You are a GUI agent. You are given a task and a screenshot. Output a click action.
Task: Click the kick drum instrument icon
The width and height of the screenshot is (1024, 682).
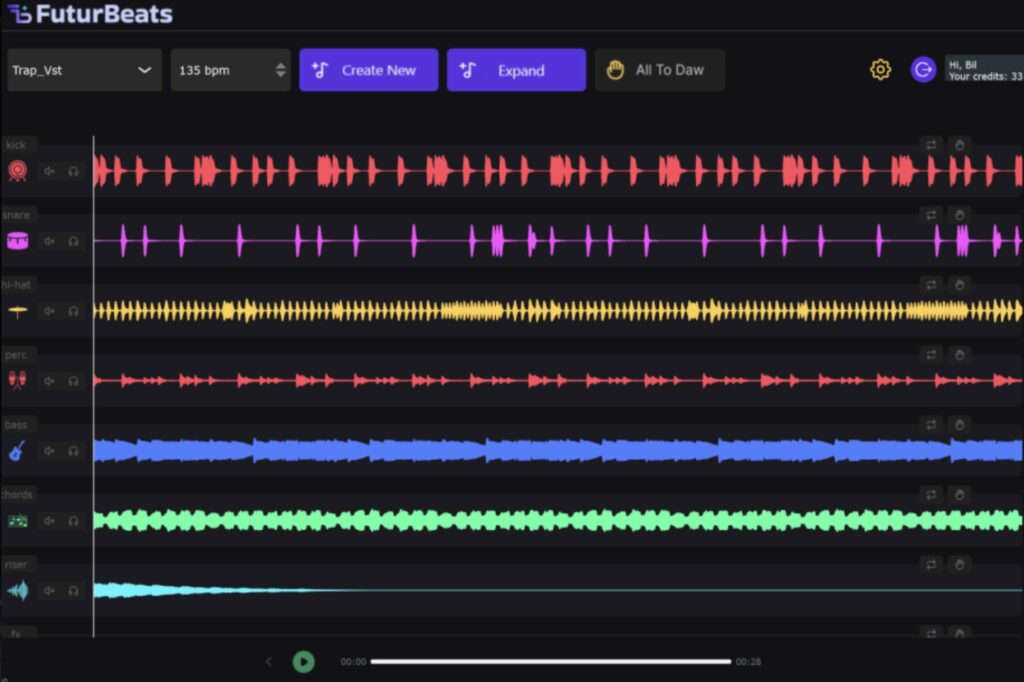pos(17,171)
